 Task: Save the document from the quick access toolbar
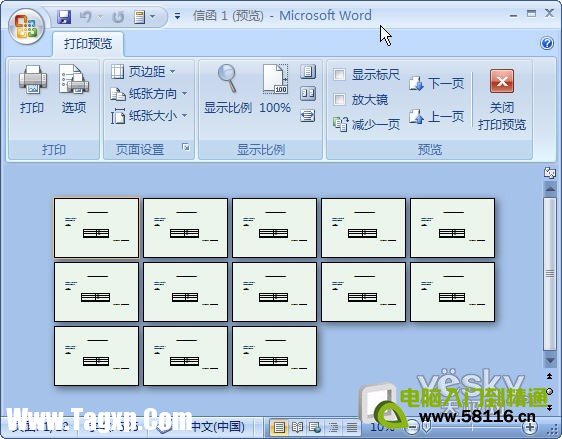pyautogui.click(x=64, y=16)
